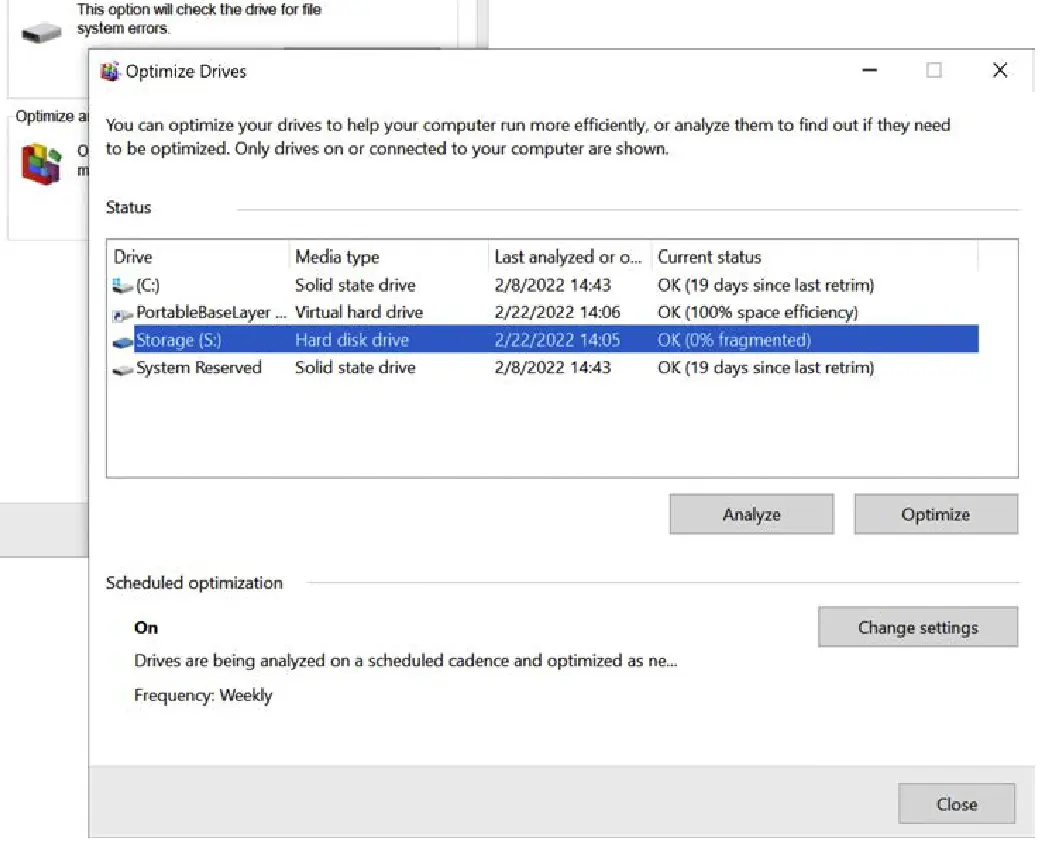Select the (C:) solid state drive row
This screenshot has width=1062, height=852.
click(x=355, y=286)
